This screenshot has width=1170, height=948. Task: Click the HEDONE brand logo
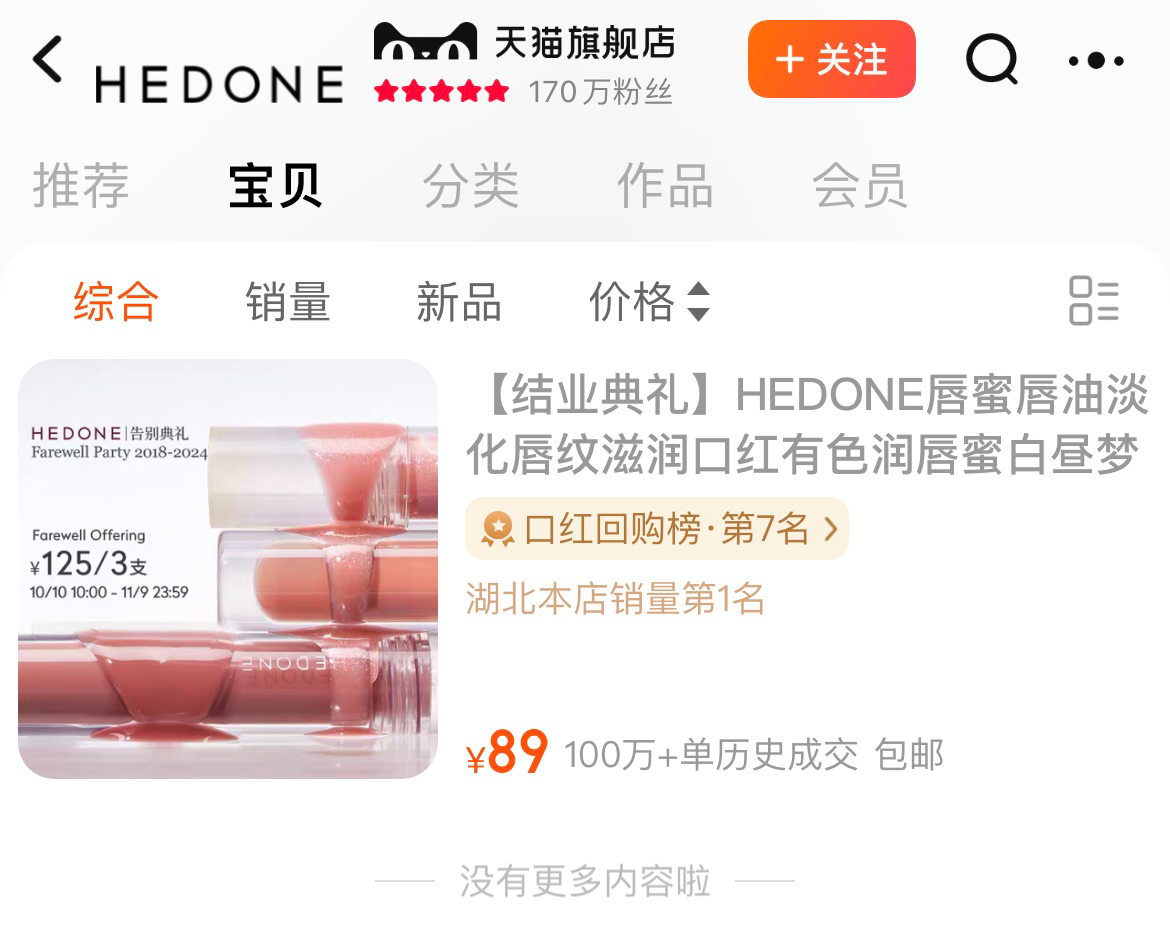[x=219, y=84]
